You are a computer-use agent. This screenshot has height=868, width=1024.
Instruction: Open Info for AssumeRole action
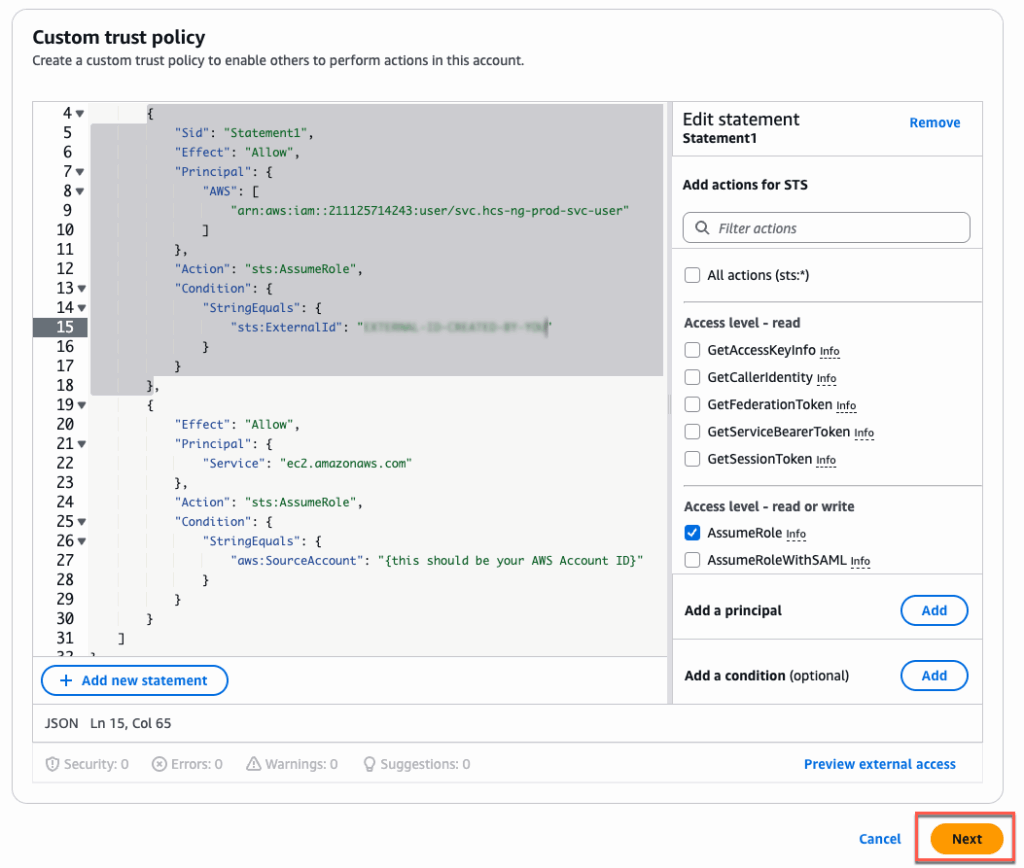click(x=796, y=534)
